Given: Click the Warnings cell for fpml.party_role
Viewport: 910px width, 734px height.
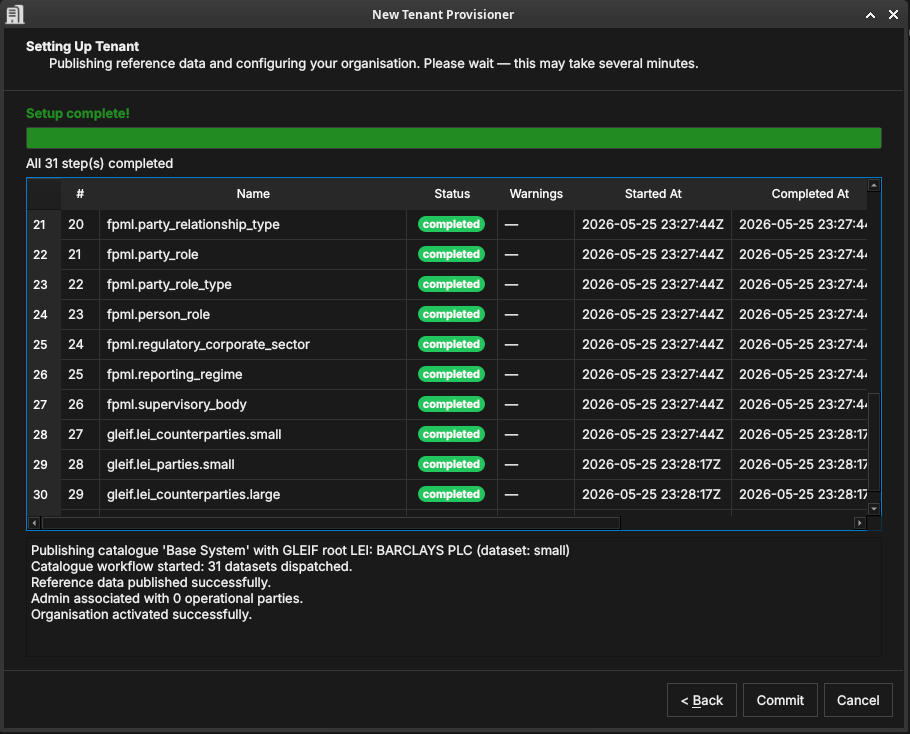Looking at the screenshot, I should 536,255.
